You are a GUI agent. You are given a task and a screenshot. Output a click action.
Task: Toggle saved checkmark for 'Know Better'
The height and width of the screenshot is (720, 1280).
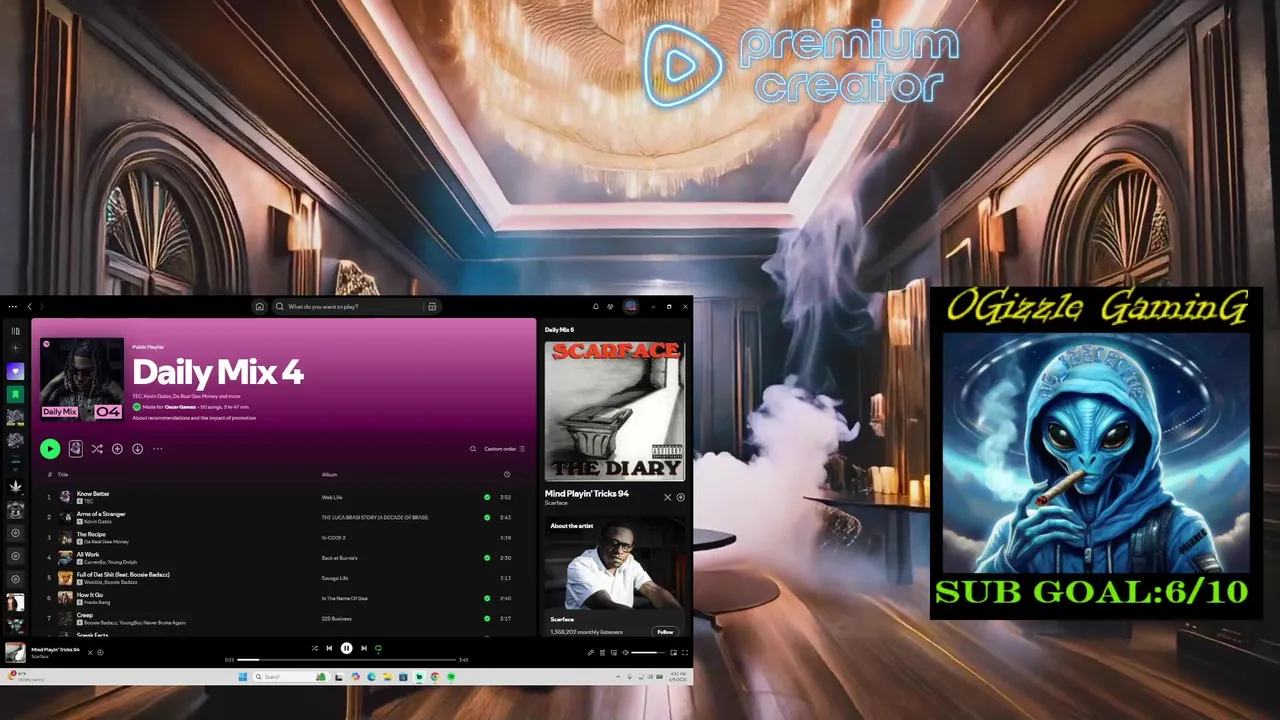(x=487, y=497)
